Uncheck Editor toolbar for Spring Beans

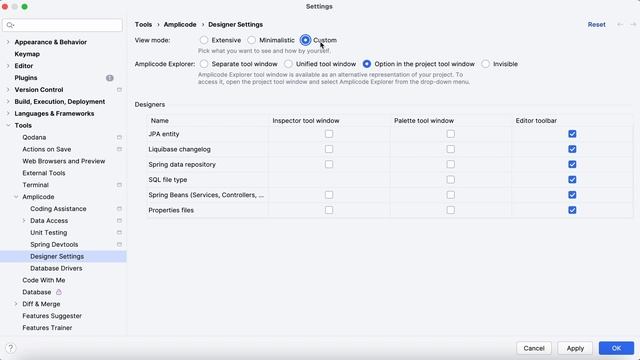click(572, 195)
